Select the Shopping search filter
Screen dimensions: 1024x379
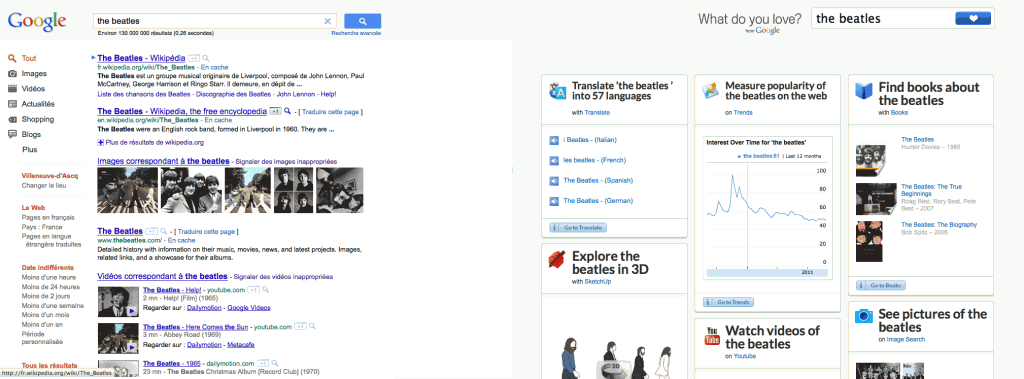37,119
